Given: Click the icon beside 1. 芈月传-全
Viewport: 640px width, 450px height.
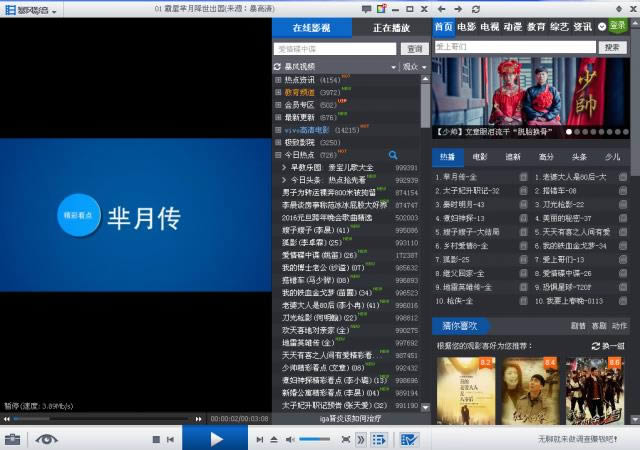Looking at the screenshot, I should point(523,177).
